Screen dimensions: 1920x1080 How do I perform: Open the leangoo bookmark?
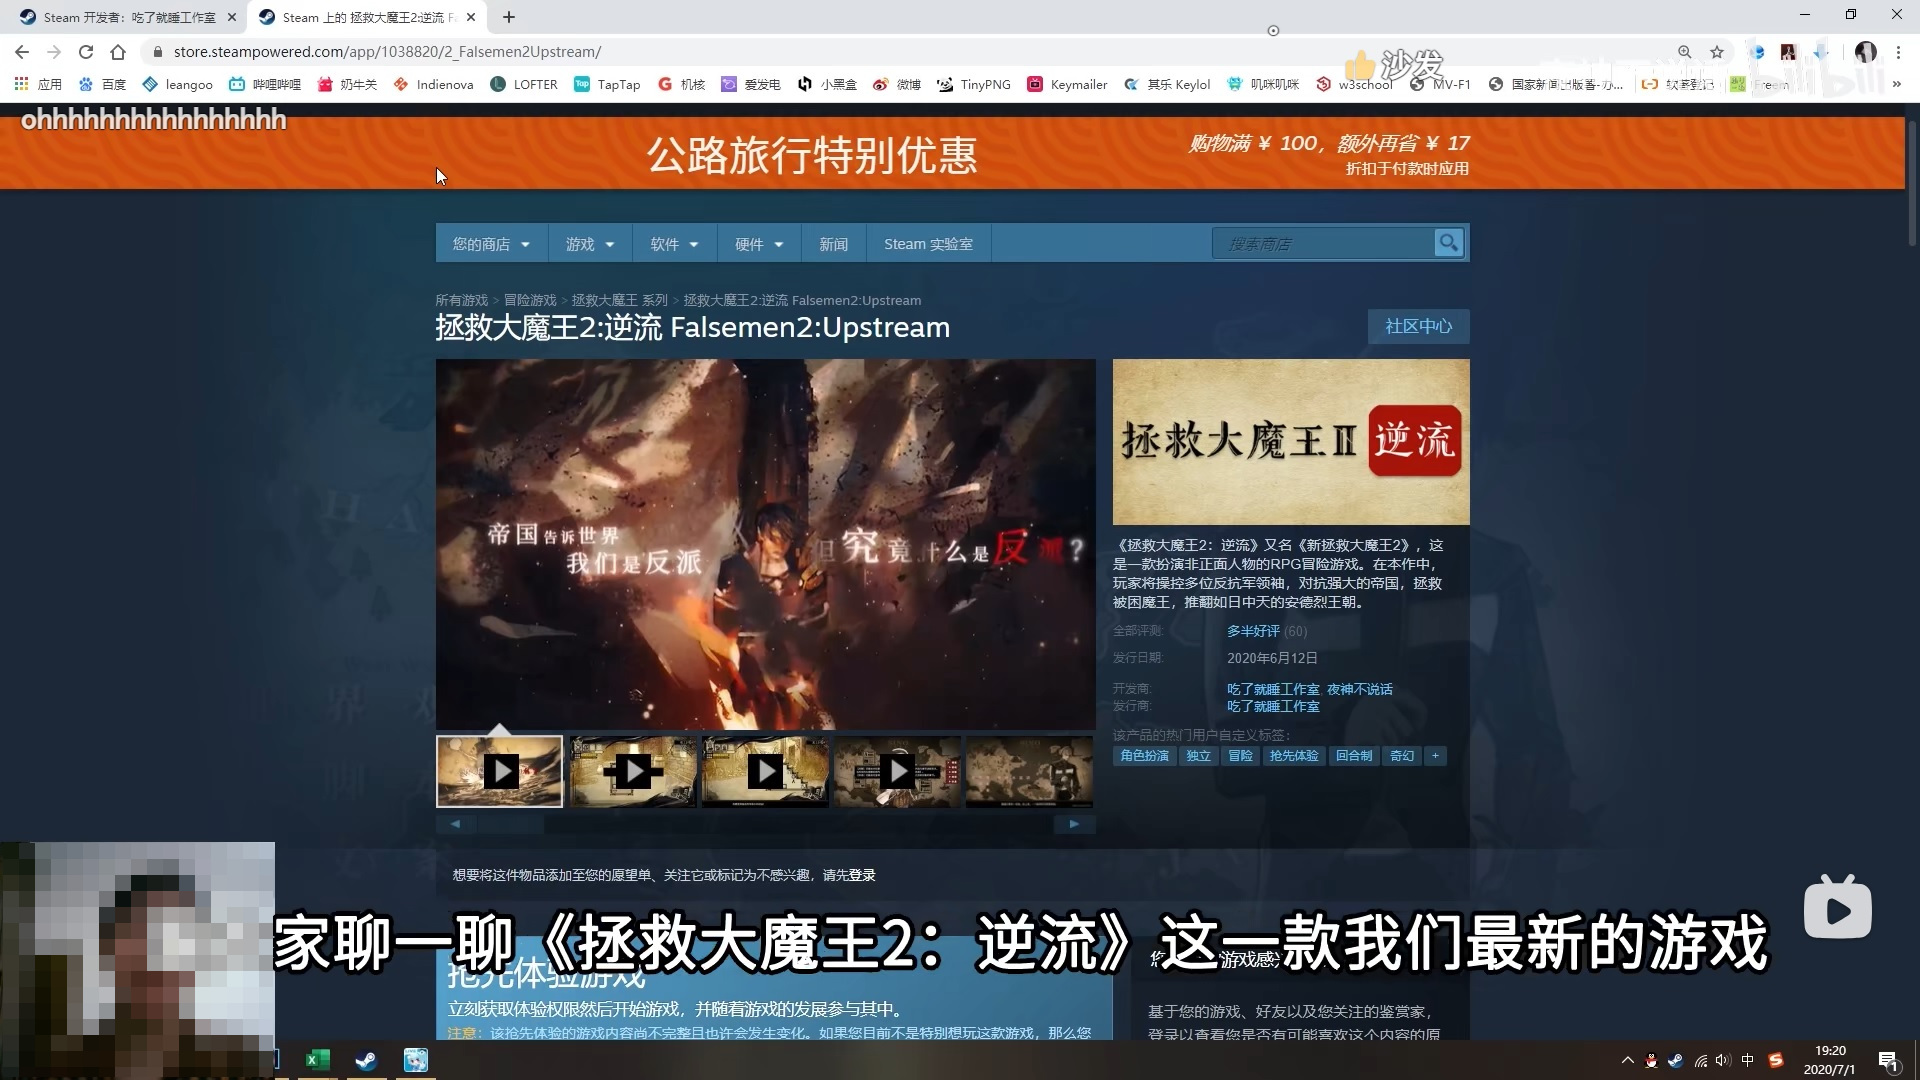(x=177, y=84)
